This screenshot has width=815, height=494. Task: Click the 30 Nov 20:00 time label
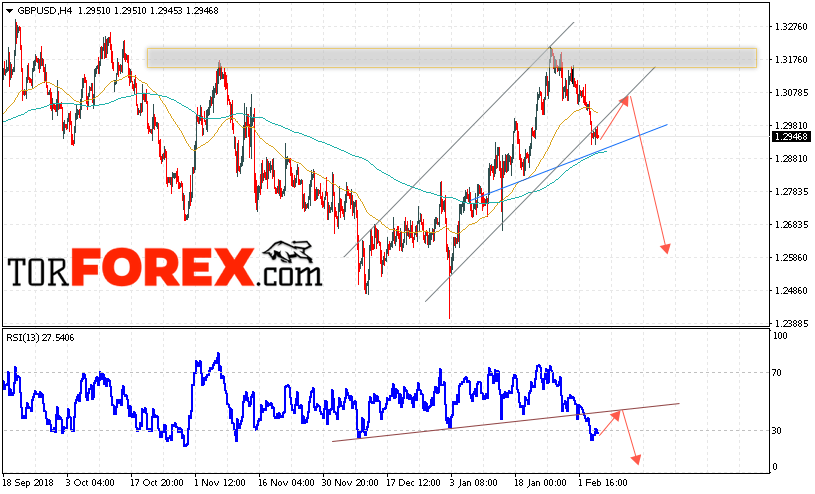[351, 483]
